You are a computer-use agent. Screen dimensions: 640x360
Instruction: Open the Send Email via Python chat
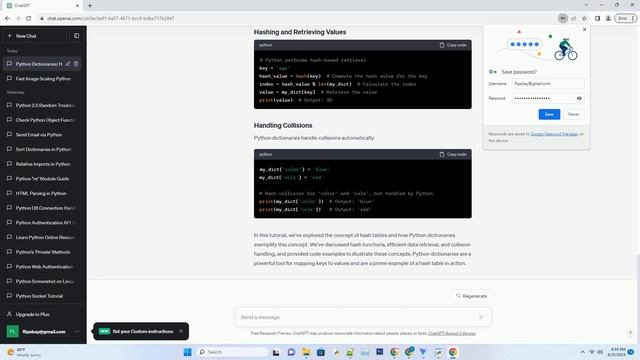[x=43, y=135]
